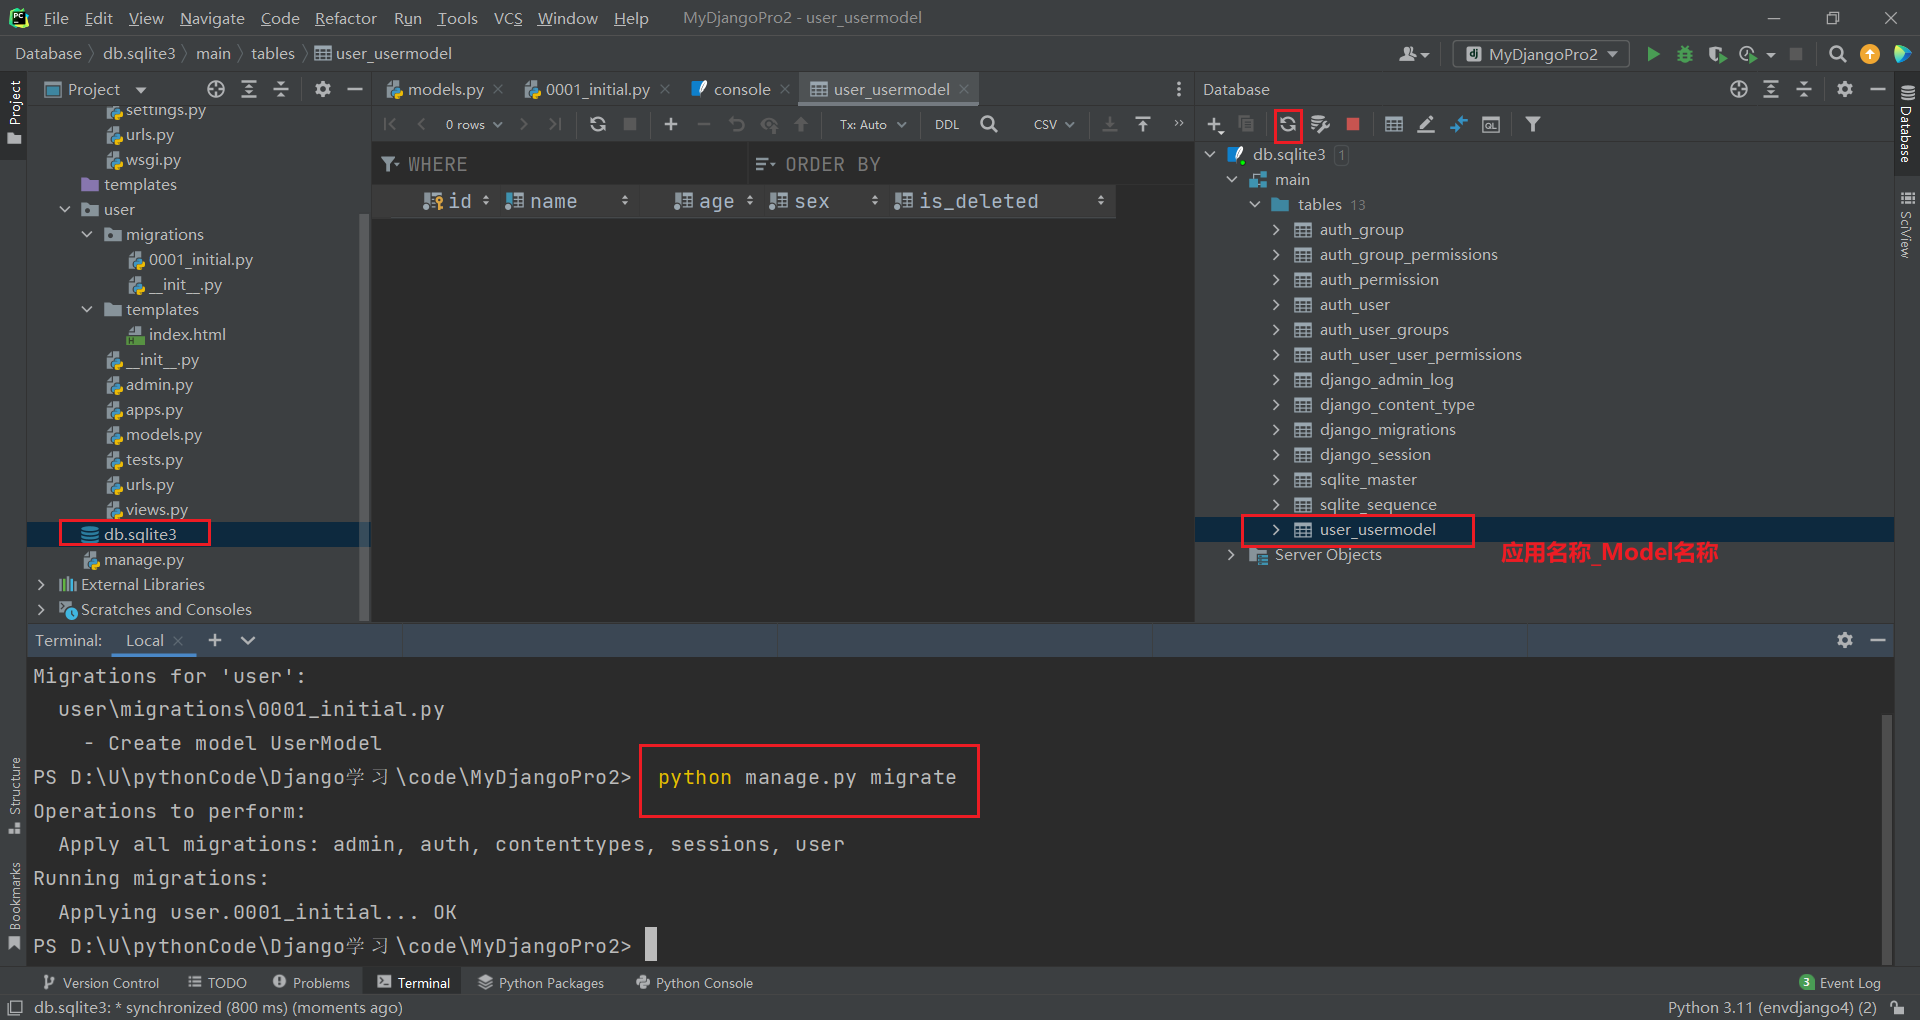Click Collapse All icon in the Project panel header
This screenshot has height=1020, width=1920.
click(281, 89)
